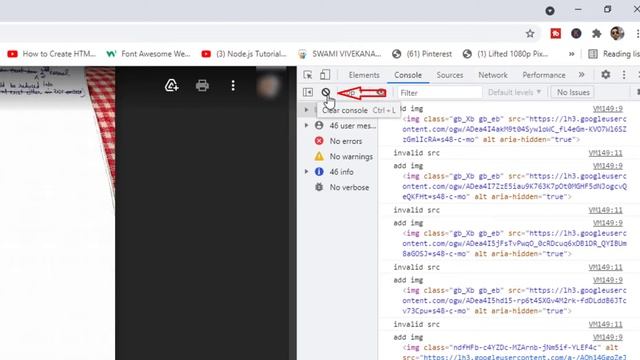The height and width of the screenshot is (360, 640).
Task: Select the No verbose filter row
Action: [x=342, y=187]
